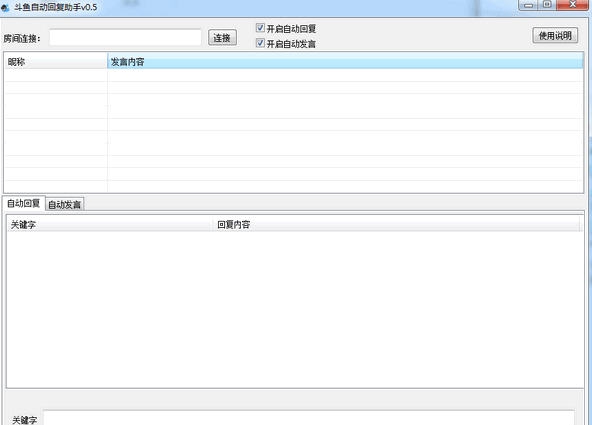This screenshot has height=425, width=592.
Task: Toggle the 开启自动回复 checkbox
Action: pyautogui.click(x=260, y=28)
